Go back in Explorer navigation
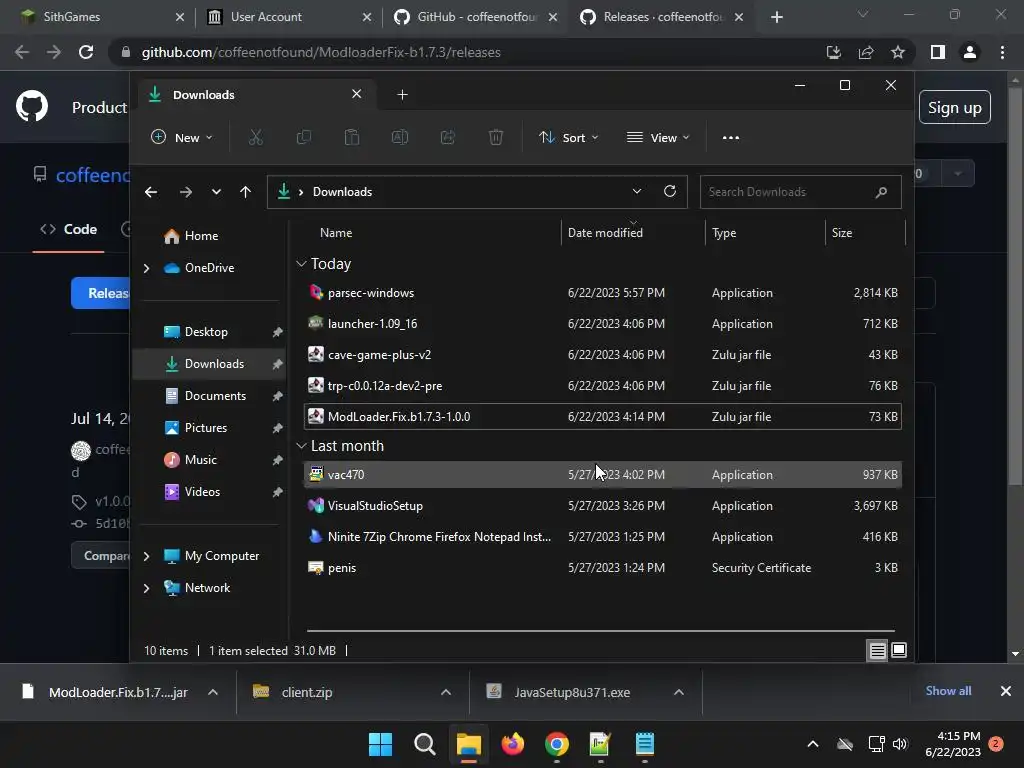Screen dimensions: 1024x768 [151, 191]
